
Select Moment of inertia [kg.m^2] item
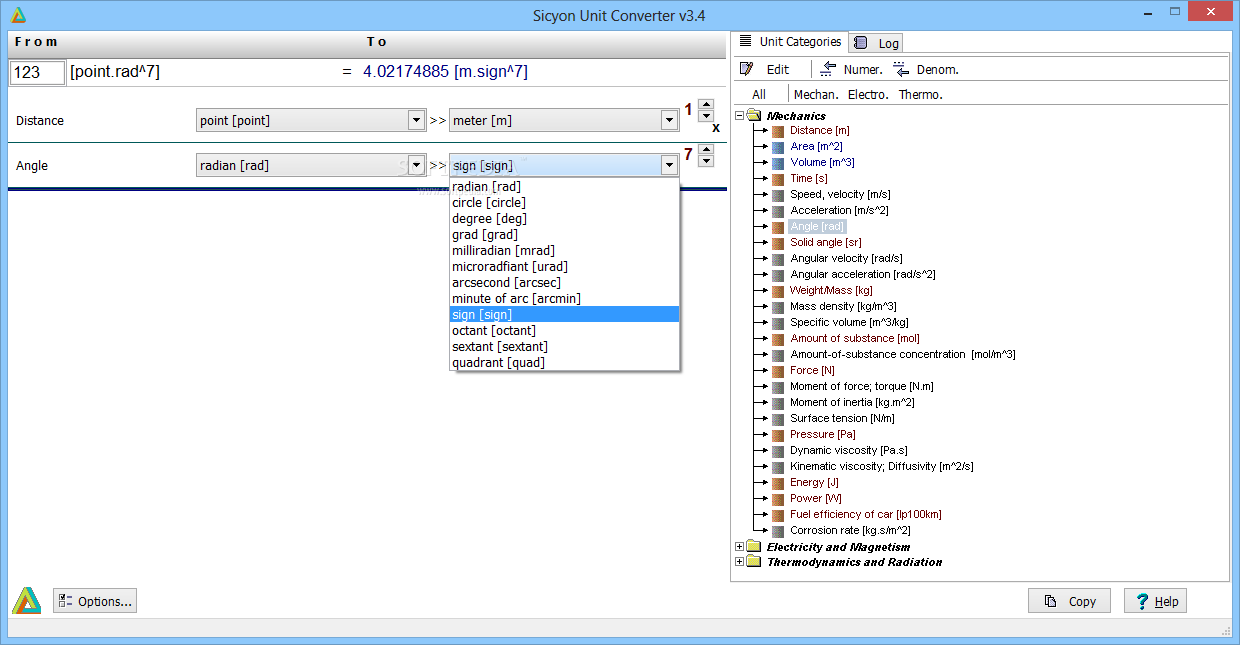click(x=852, y=402)
